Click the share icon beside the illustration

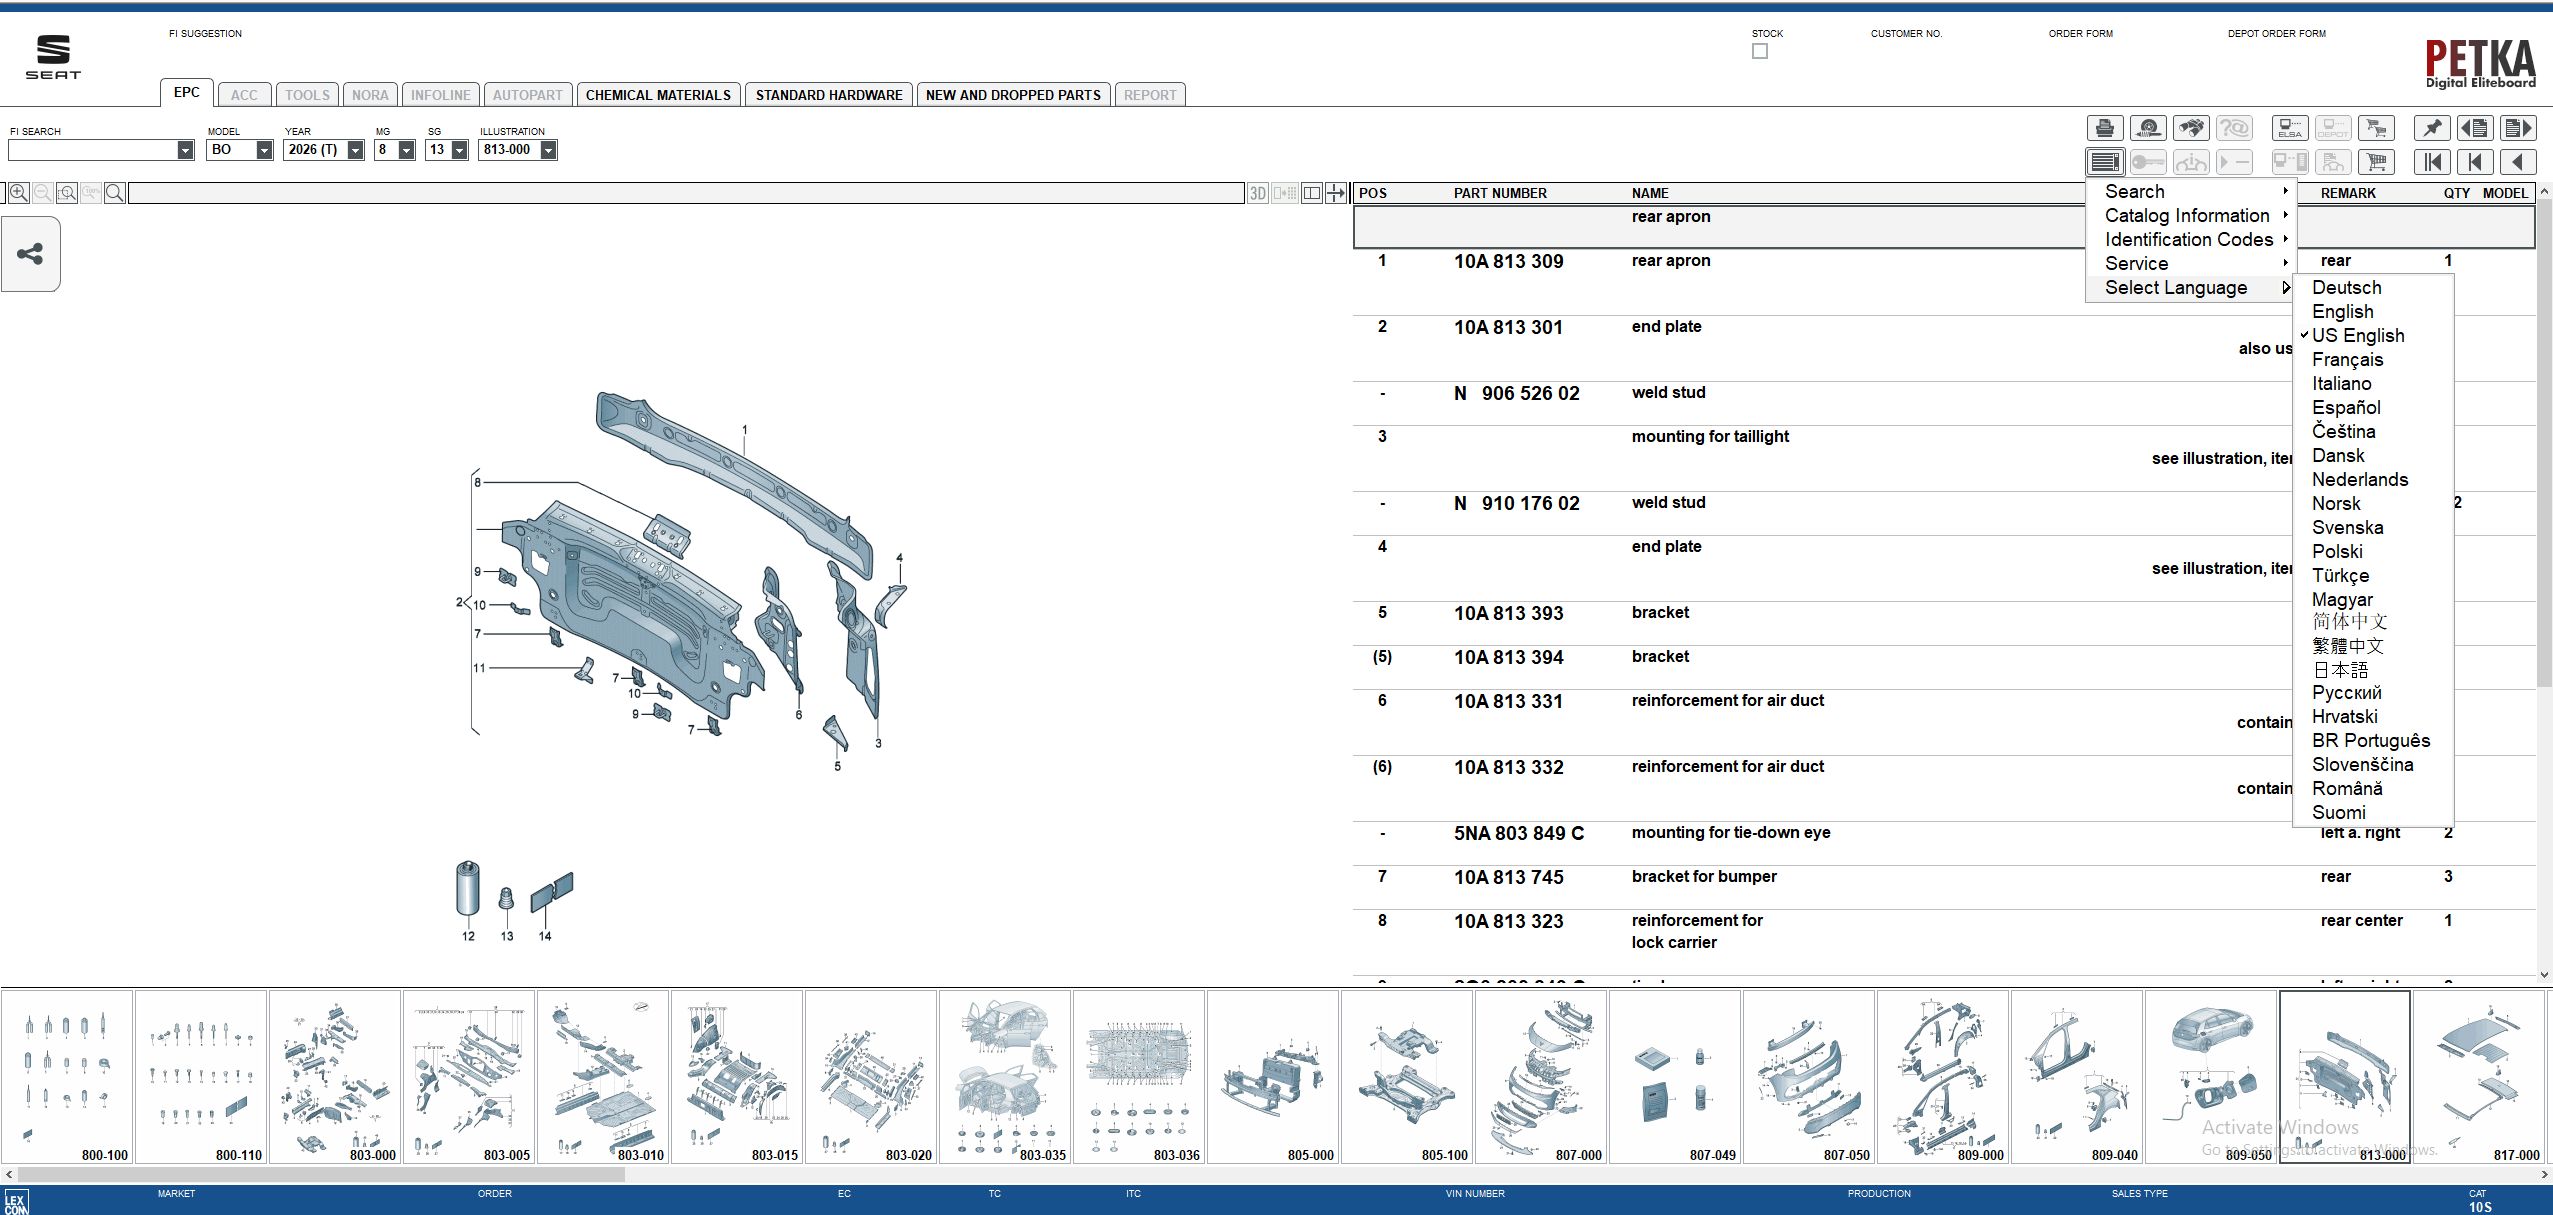tap(30, 254)
